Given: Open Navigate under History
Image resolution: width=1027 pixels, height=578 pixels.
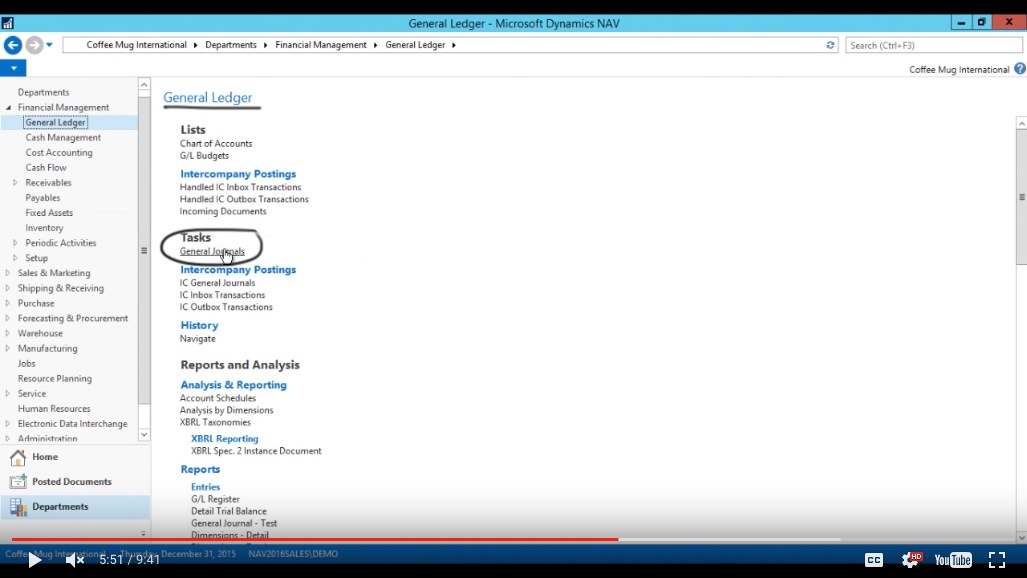Looking at the screenshot, I should [198, 339].
